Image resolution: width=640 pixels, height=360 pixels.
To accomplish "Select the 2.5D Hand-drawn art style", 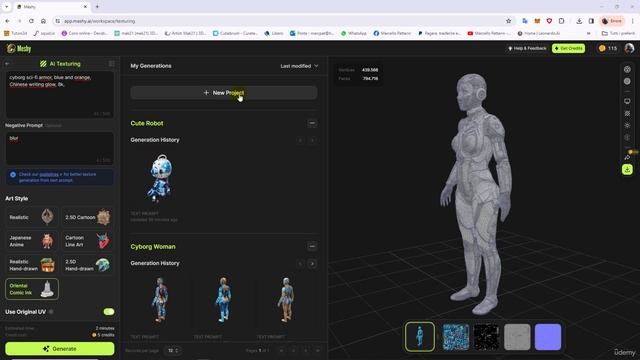I will [88, 265].
